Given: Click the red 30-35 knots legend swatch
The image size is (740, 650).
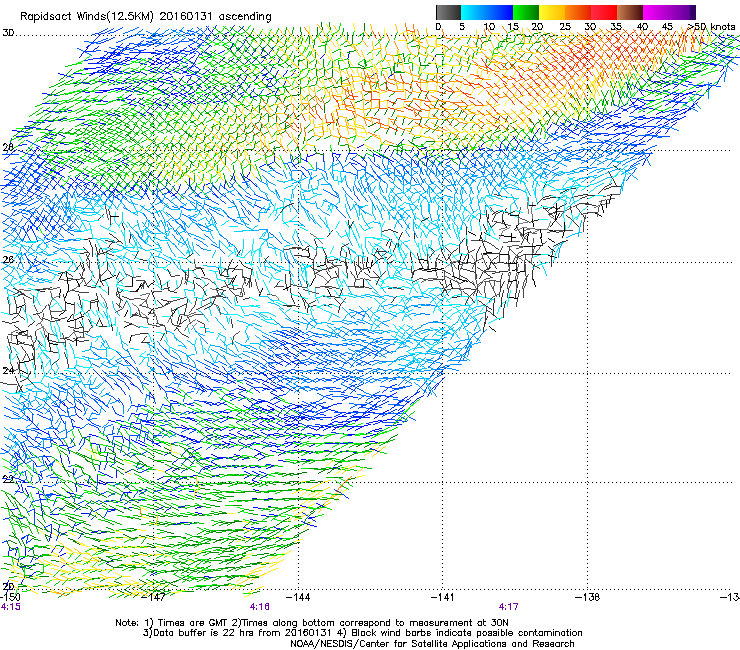Looking at the screenshot, I should click(604, 12).
